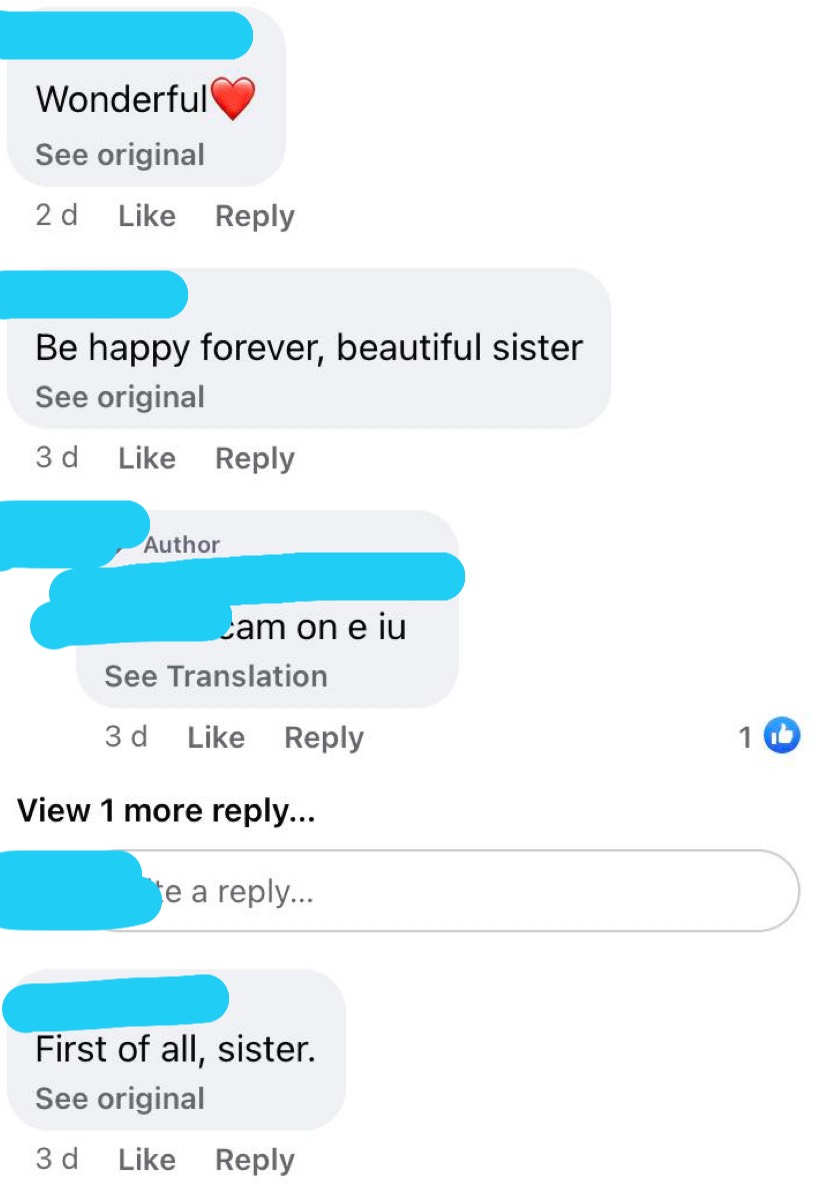Image resolution: width=828 pixels, height=1185 pixels.
Task: Like the 'Be happy forever' comment
Action: [x=147, y=458]
